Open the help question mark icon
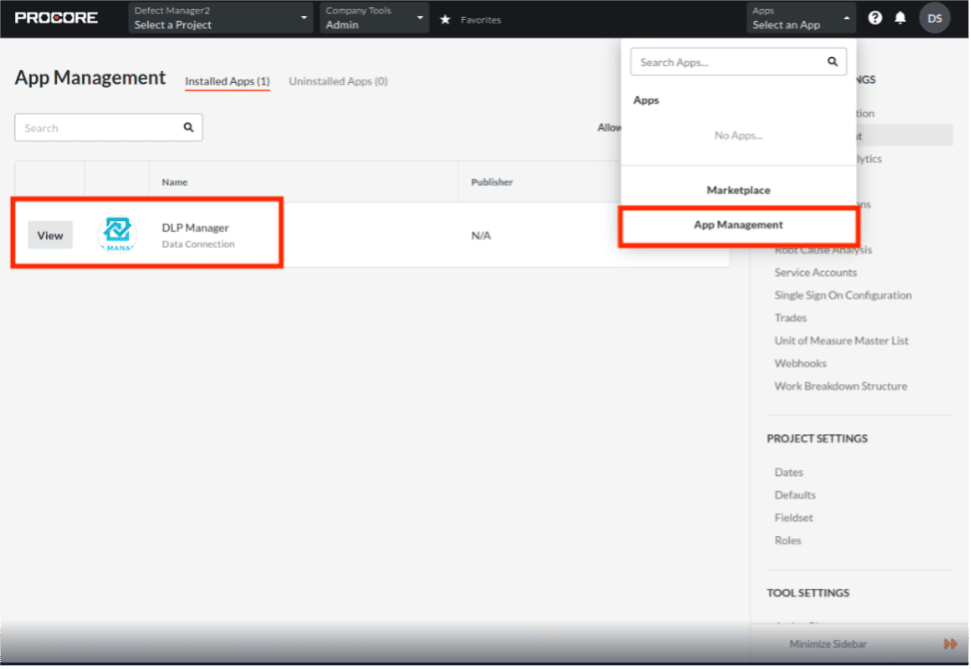 [x=874, y=18]
